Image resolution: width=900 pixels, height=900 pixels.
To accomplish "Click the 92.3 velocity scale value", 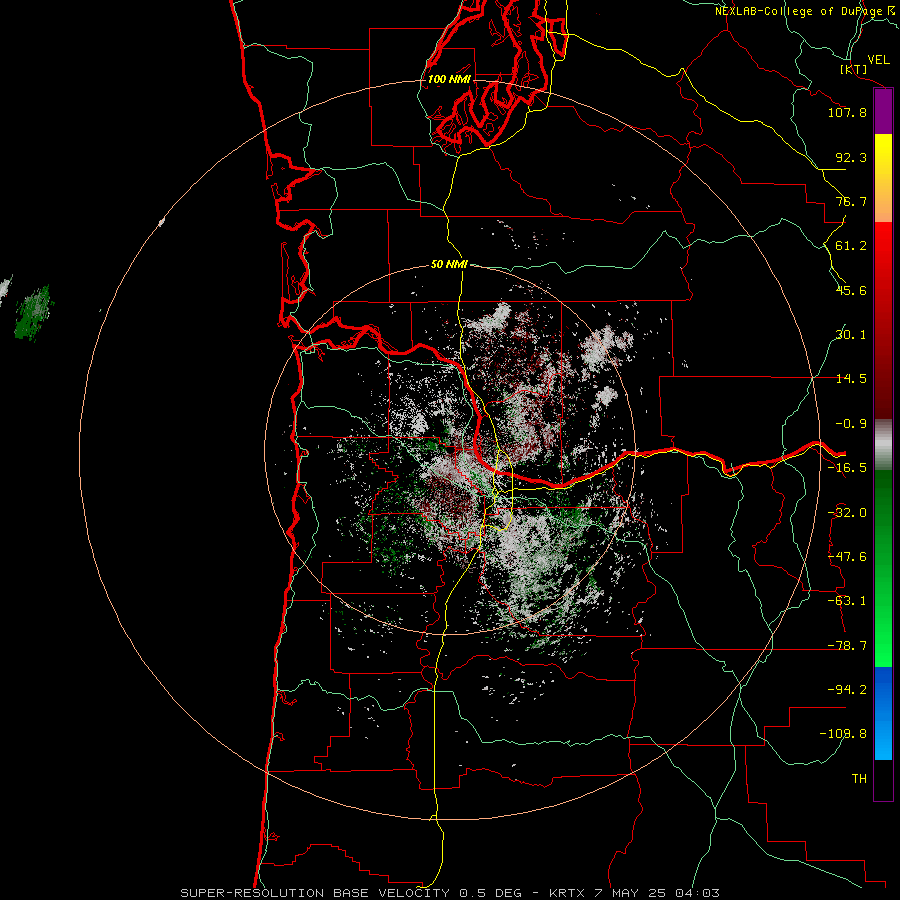I will click(x=851, y=157).
